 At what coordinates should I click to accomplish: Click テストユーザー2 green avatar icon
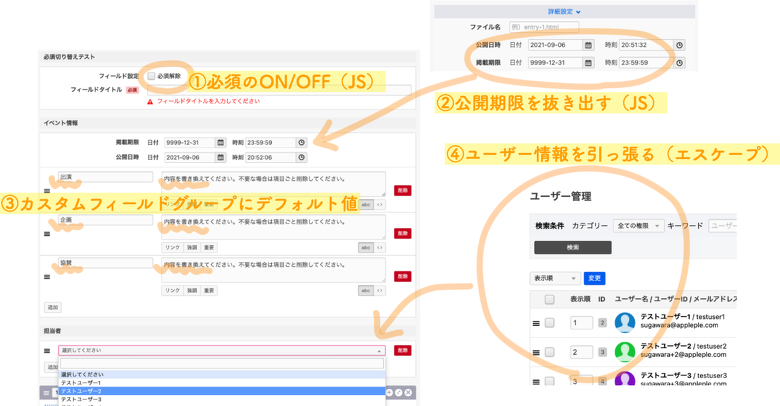point(625,352)
